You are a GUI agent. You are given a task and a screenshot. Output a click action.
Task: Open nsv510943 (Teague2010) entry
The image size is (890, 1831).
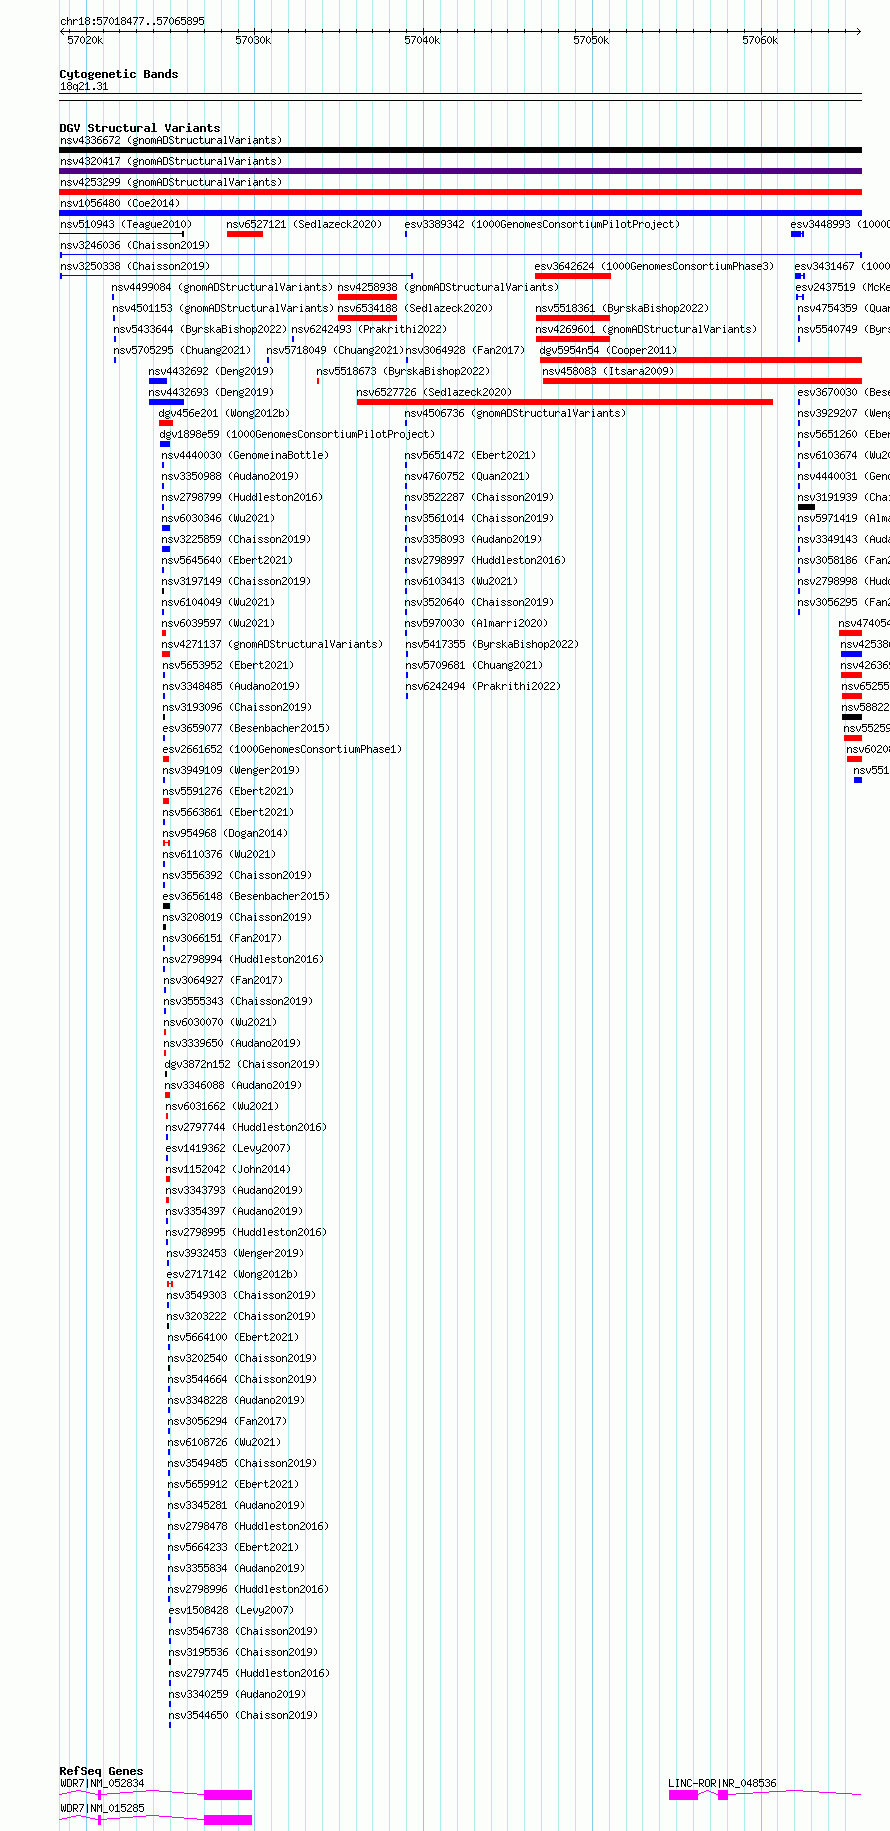[x=126, y=224]
